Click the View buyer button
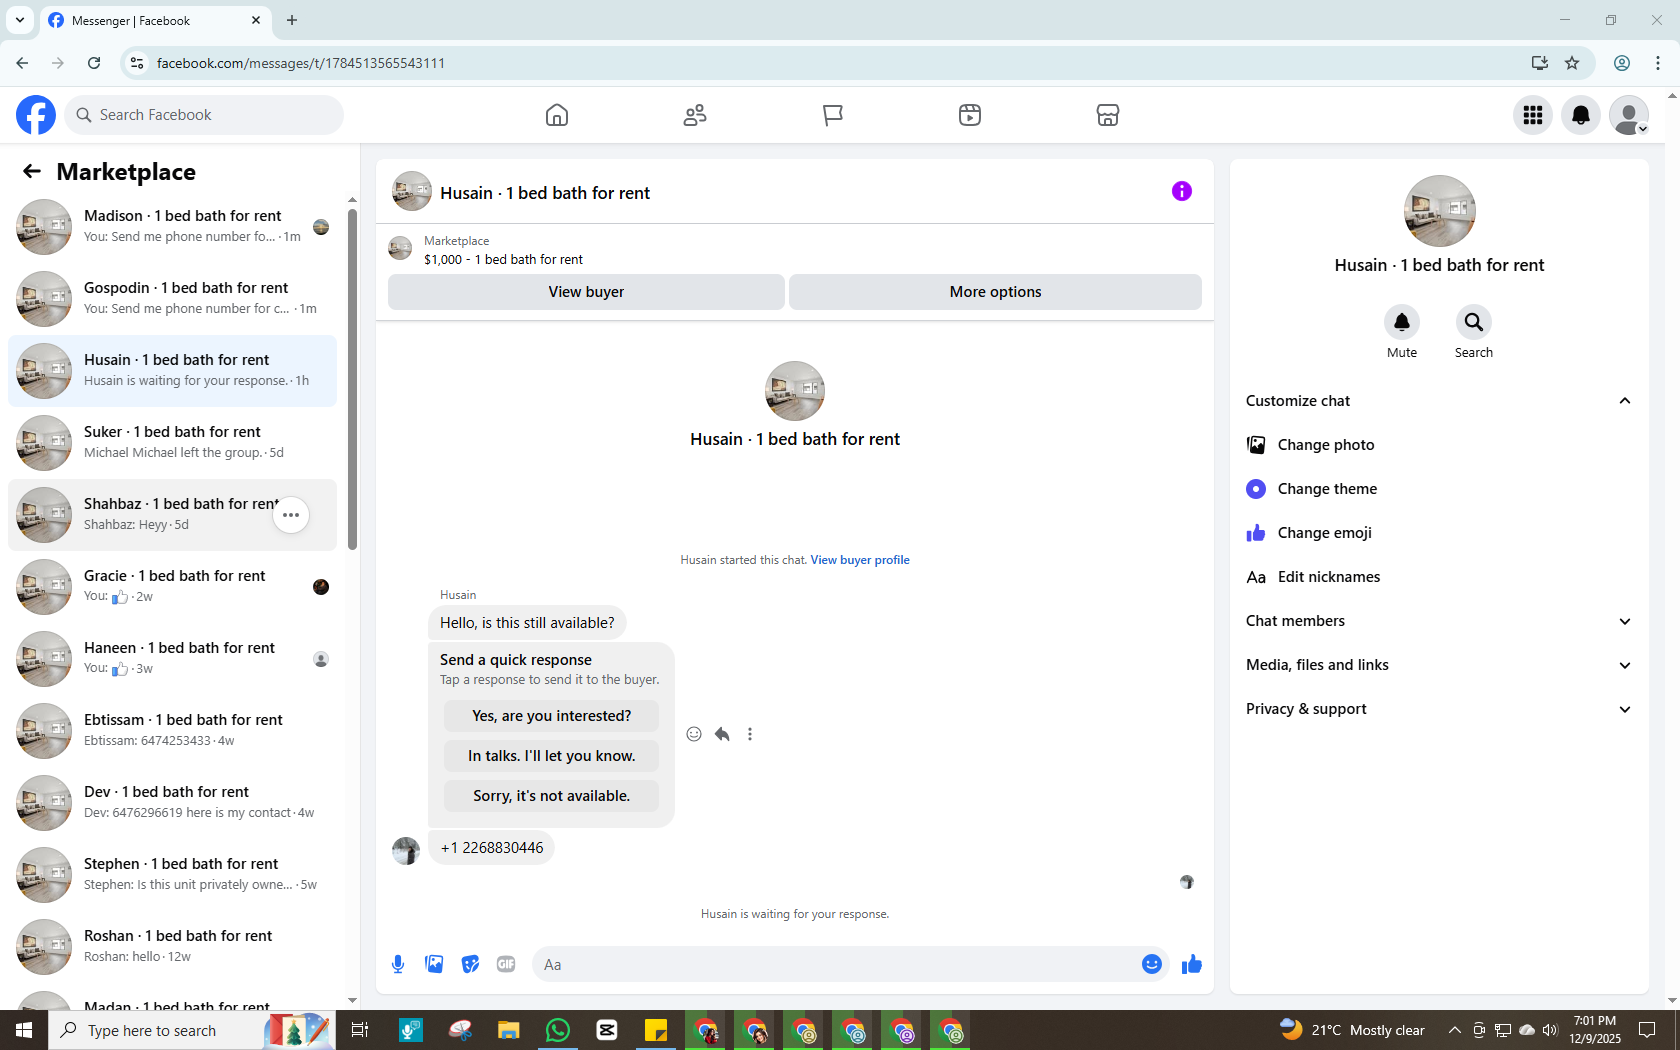1680x1050 pixels. coord(586,292)
